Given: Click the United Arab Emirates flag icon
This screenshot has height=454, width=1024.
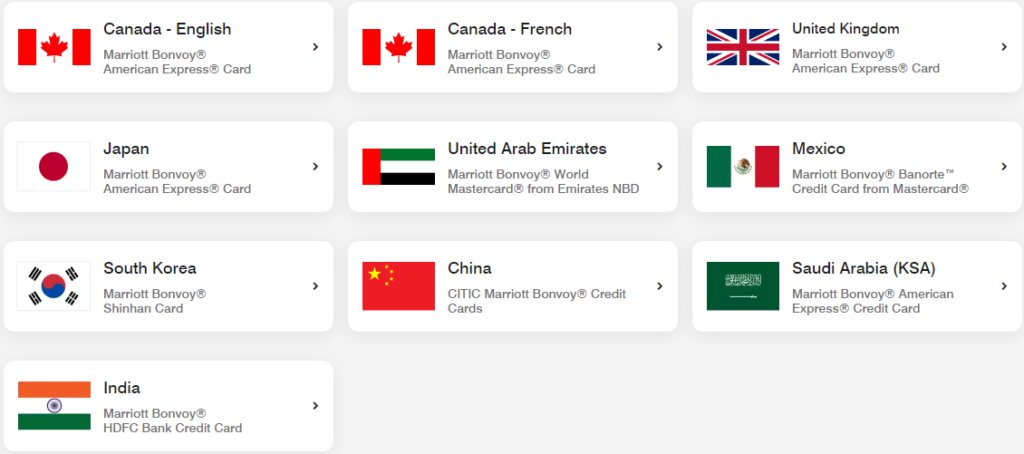Looking at the screenshot, I should (x=398, y=167).
